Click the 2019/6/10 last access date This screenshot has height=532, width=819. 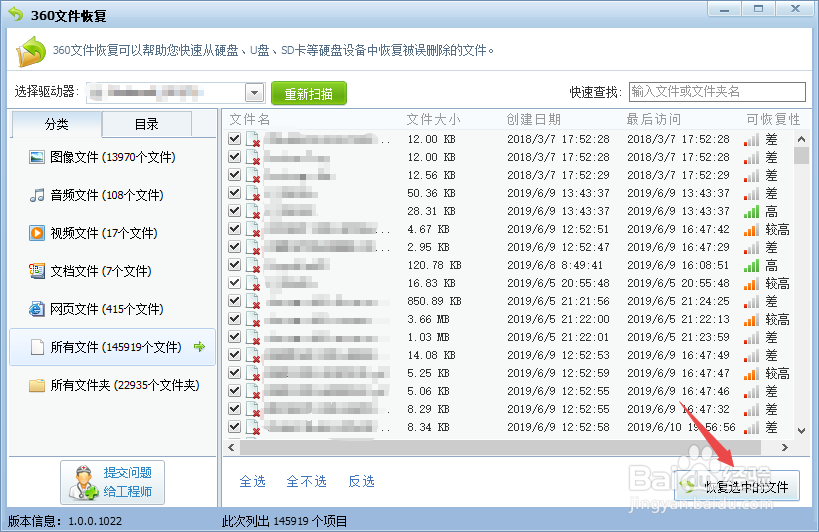tap(681, 427)
